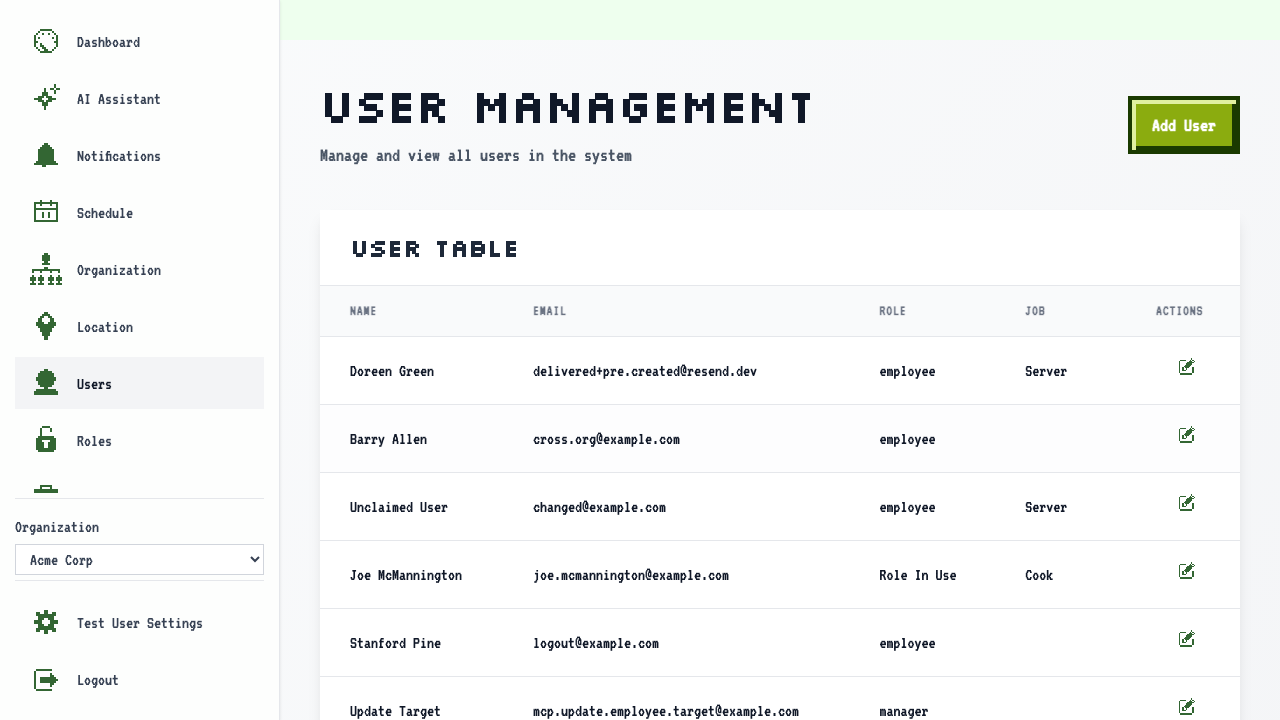
Task: Click the NAME column header
Action: click(363, 311)
